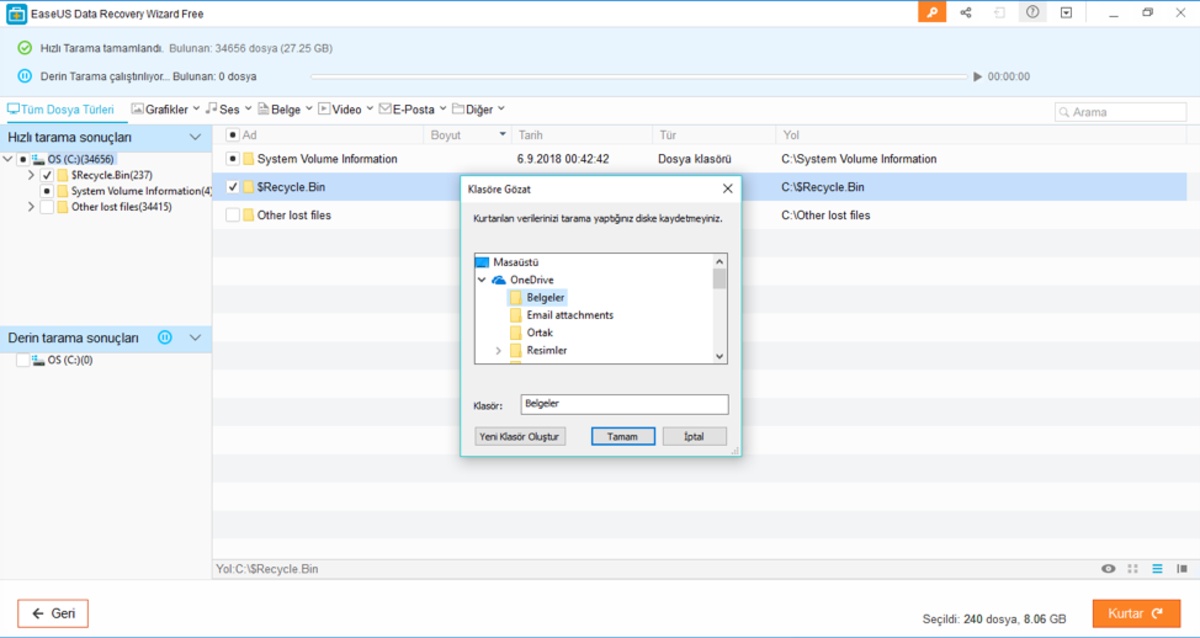Filter by Ses audio files

[x=229, y=109]
